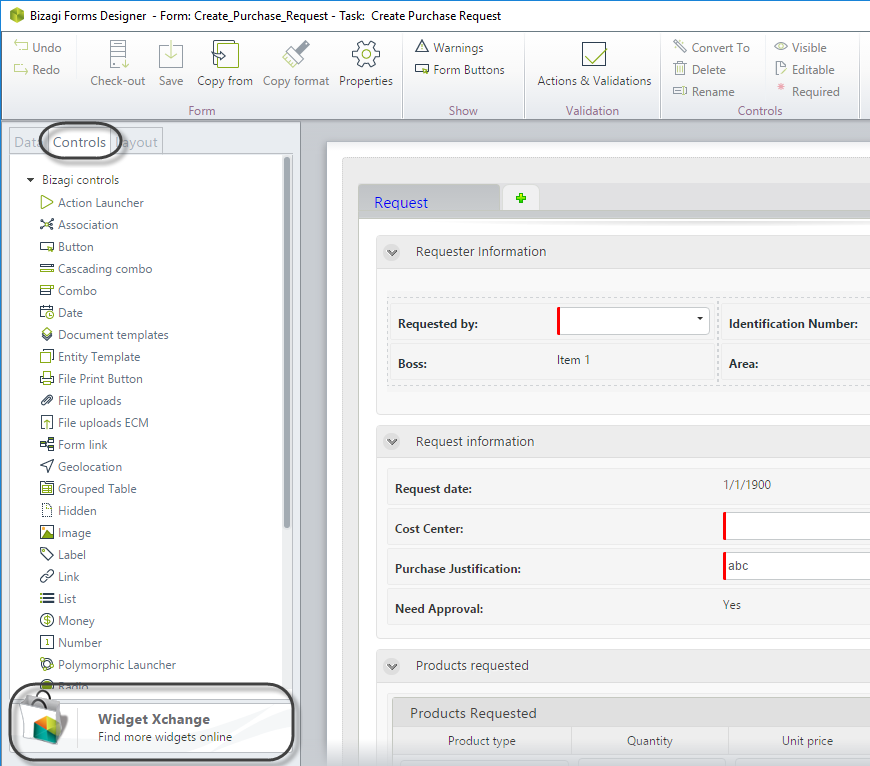Select the Boss field value Item 1
The image size is (870, 766).
point(573,360)
